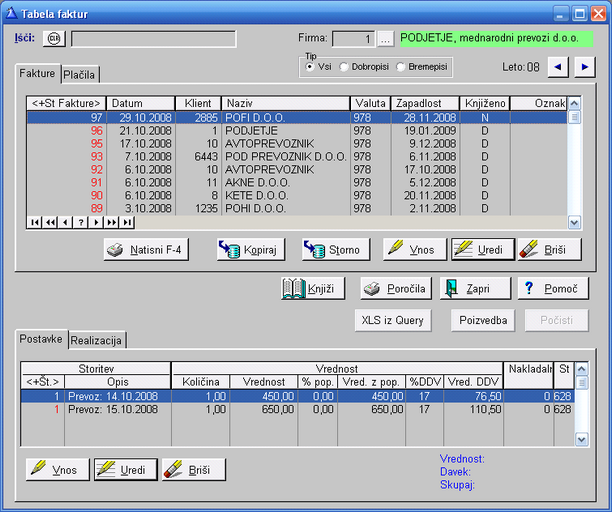The height and width of the screenshot is (512, 612).
Task: Click next record arrow in invoice navigator
Action: point(96,222)
